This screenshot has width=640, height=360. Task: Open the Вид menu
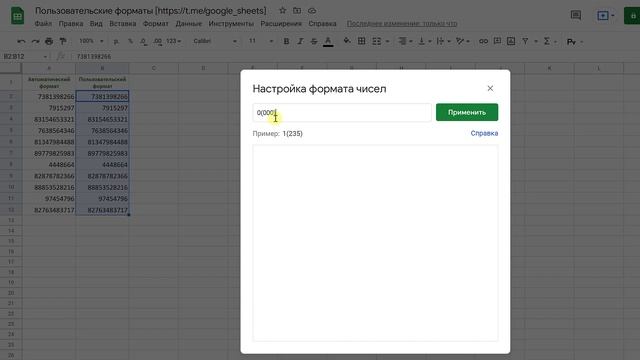point(96,24)
